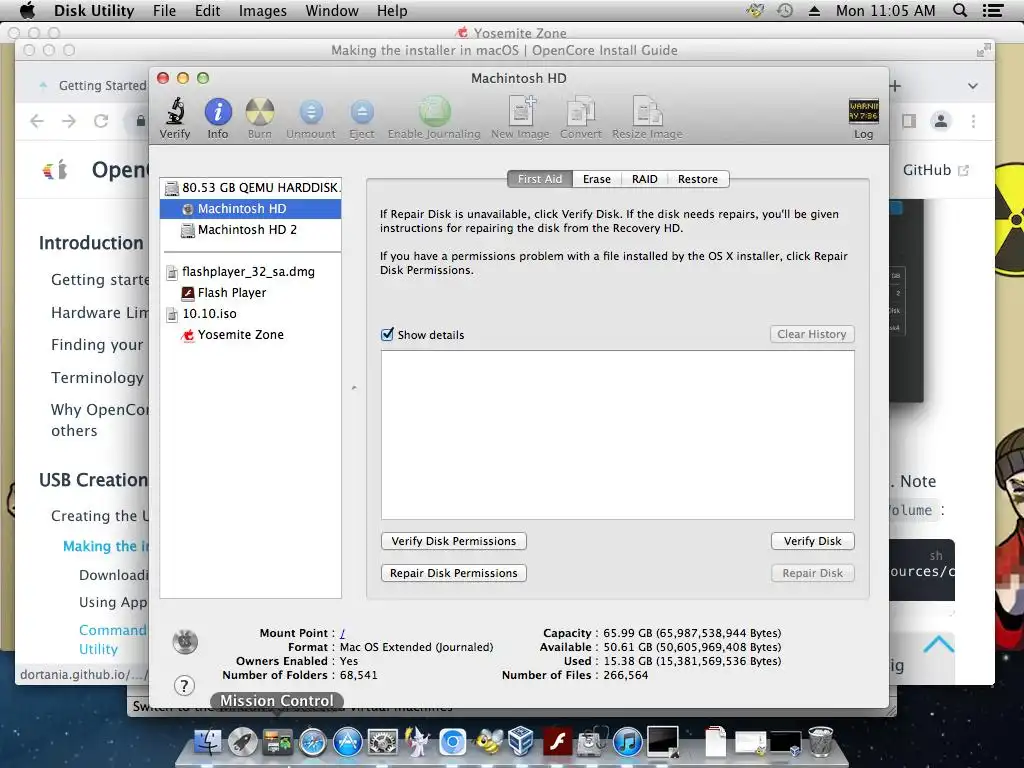Image resolution: width=1024 pixels, height=768 pixels.
Task: Click the browser back arrow
Action: [37, 121]
